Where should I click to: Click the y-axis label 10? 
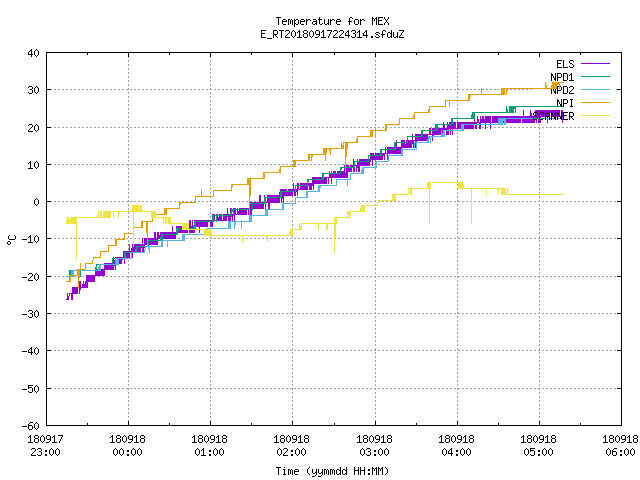tap(33, 165)
